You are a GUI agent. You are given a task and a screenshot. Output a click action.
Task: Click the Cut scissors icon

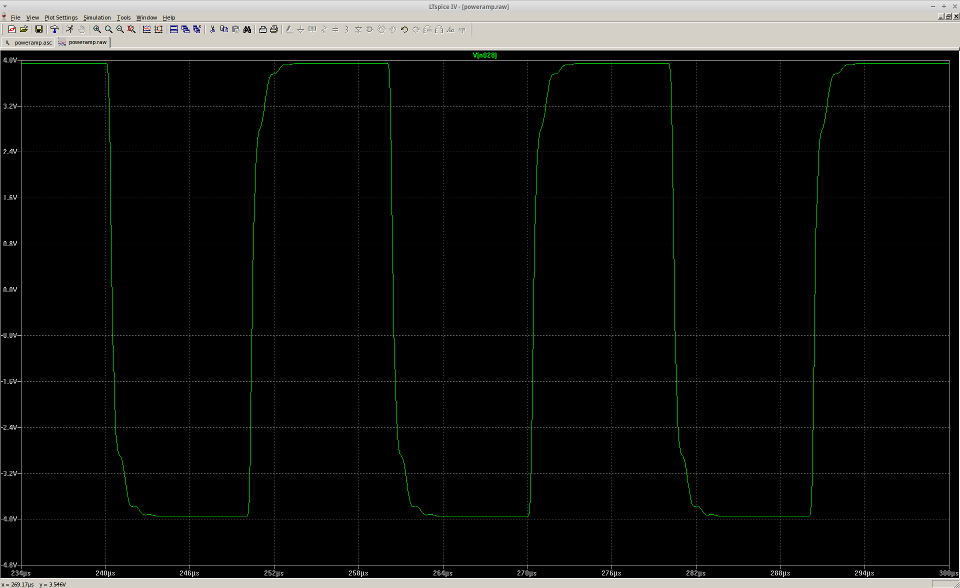212,29
